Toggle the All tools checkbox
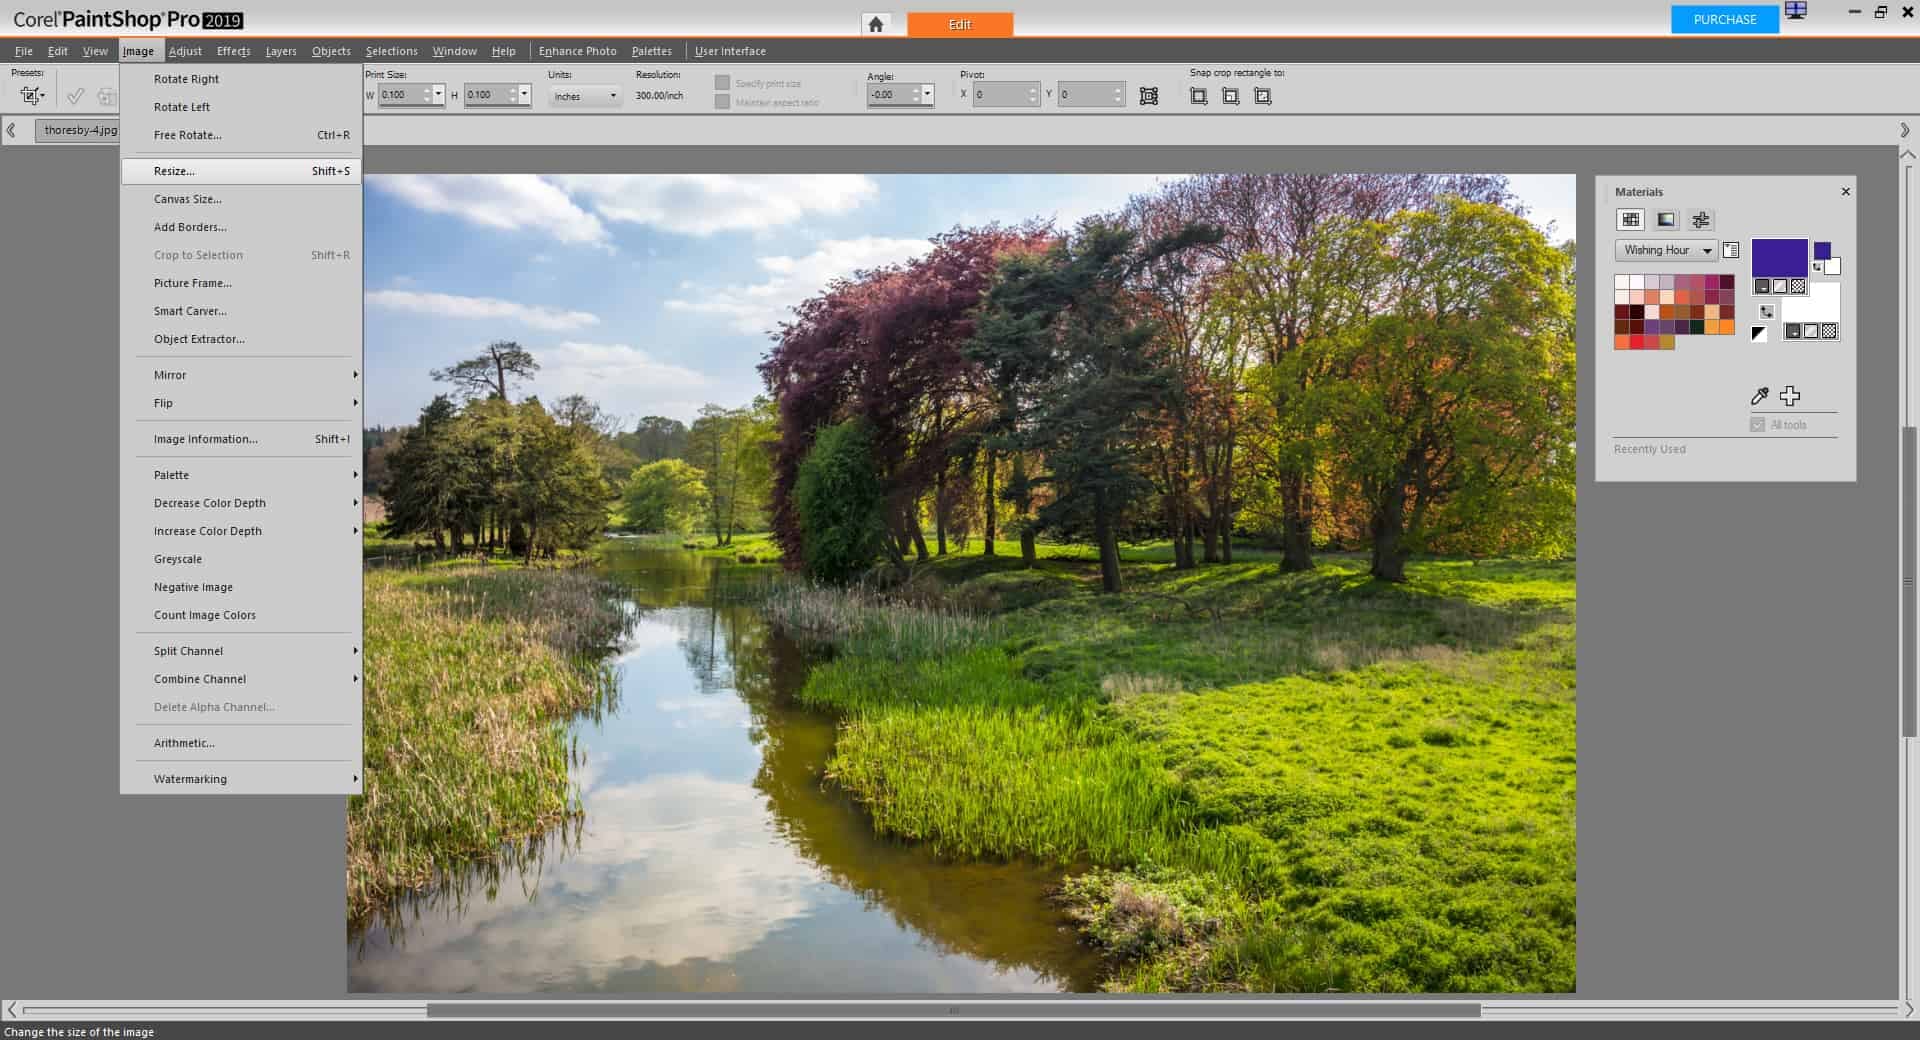1920x1040 pixels. click(1757, 425)
